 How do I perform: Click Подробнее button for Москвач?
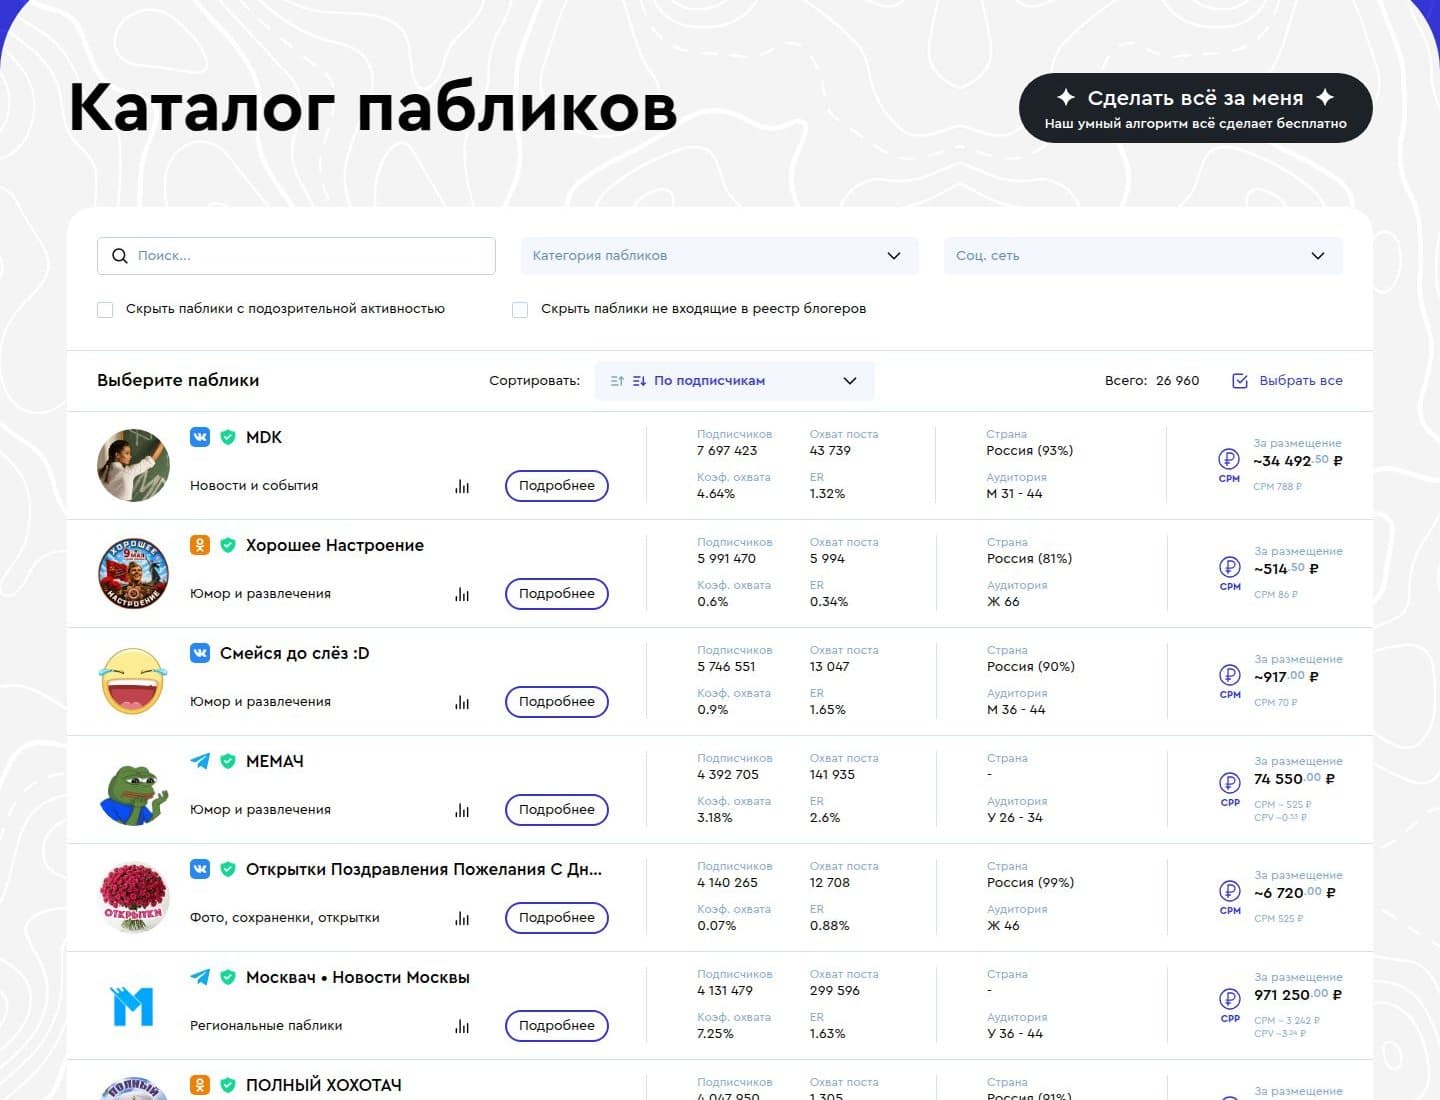(x=557, y=1026)
